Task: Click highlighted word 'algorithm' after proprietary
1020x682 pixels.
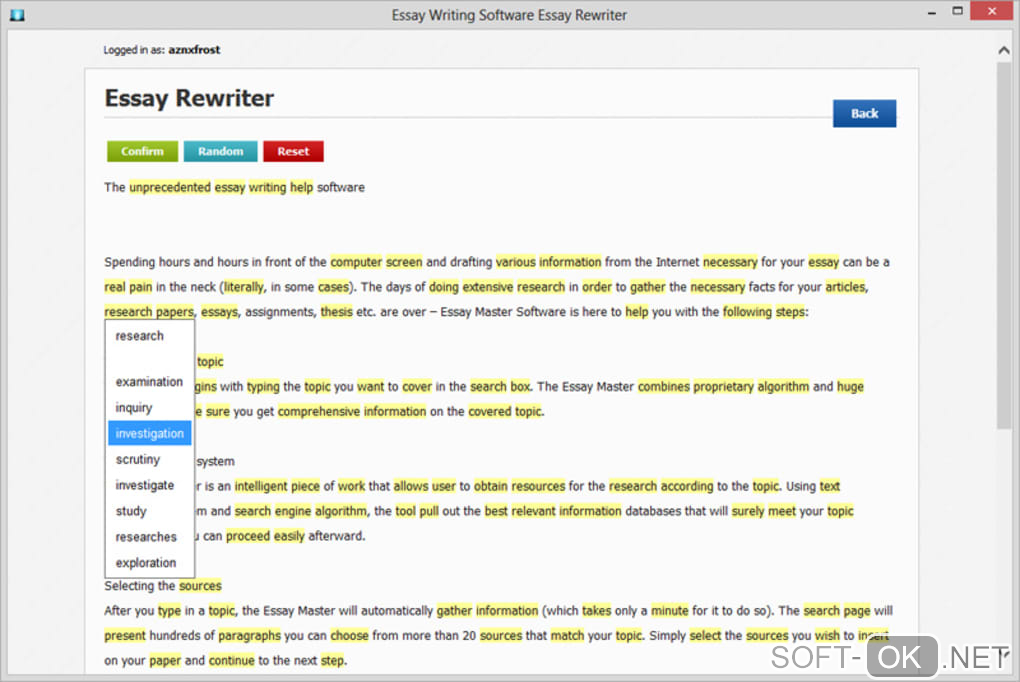Action: tap(783, 387)
